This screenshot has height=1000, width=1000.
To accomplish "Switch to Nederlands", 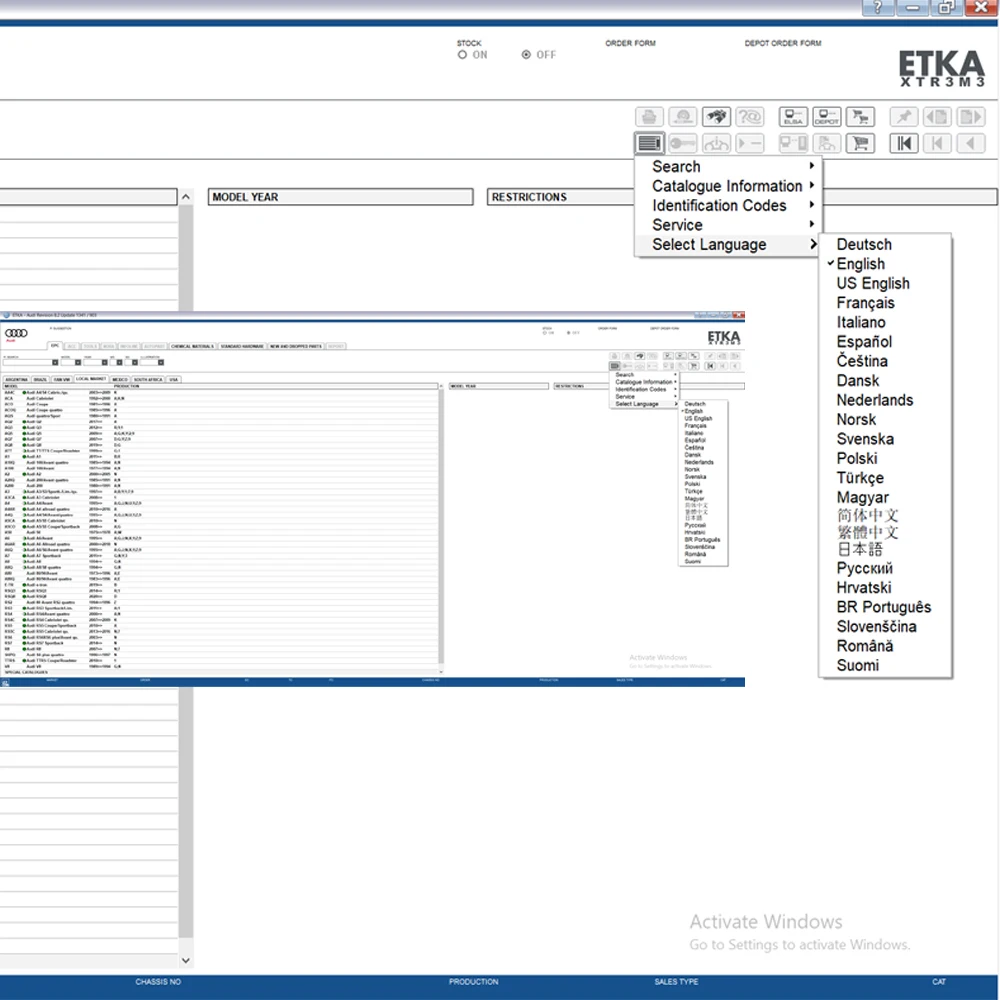I will click(x=875, y=401).
